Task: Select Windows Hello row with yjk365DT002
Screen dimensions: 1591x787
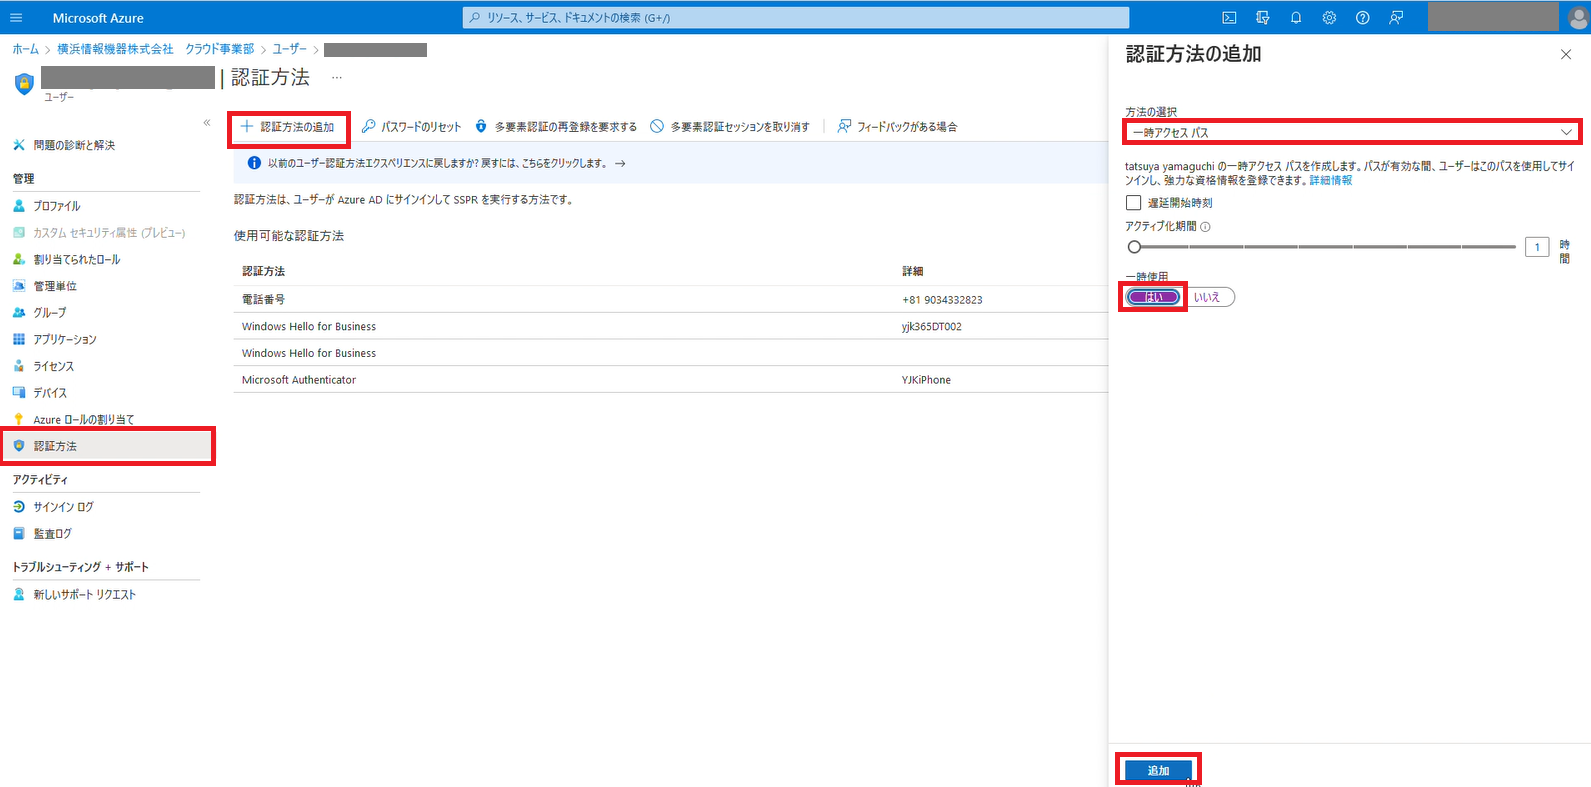Action: pos(670,326)
